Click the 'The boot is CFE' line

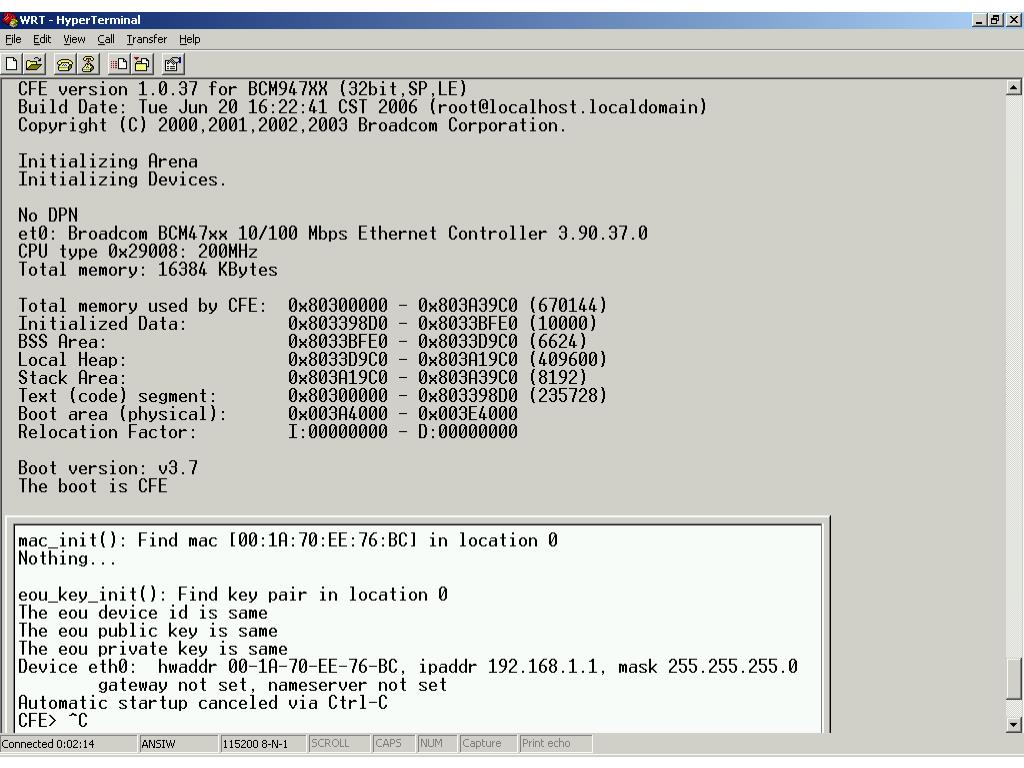[92, 487]
